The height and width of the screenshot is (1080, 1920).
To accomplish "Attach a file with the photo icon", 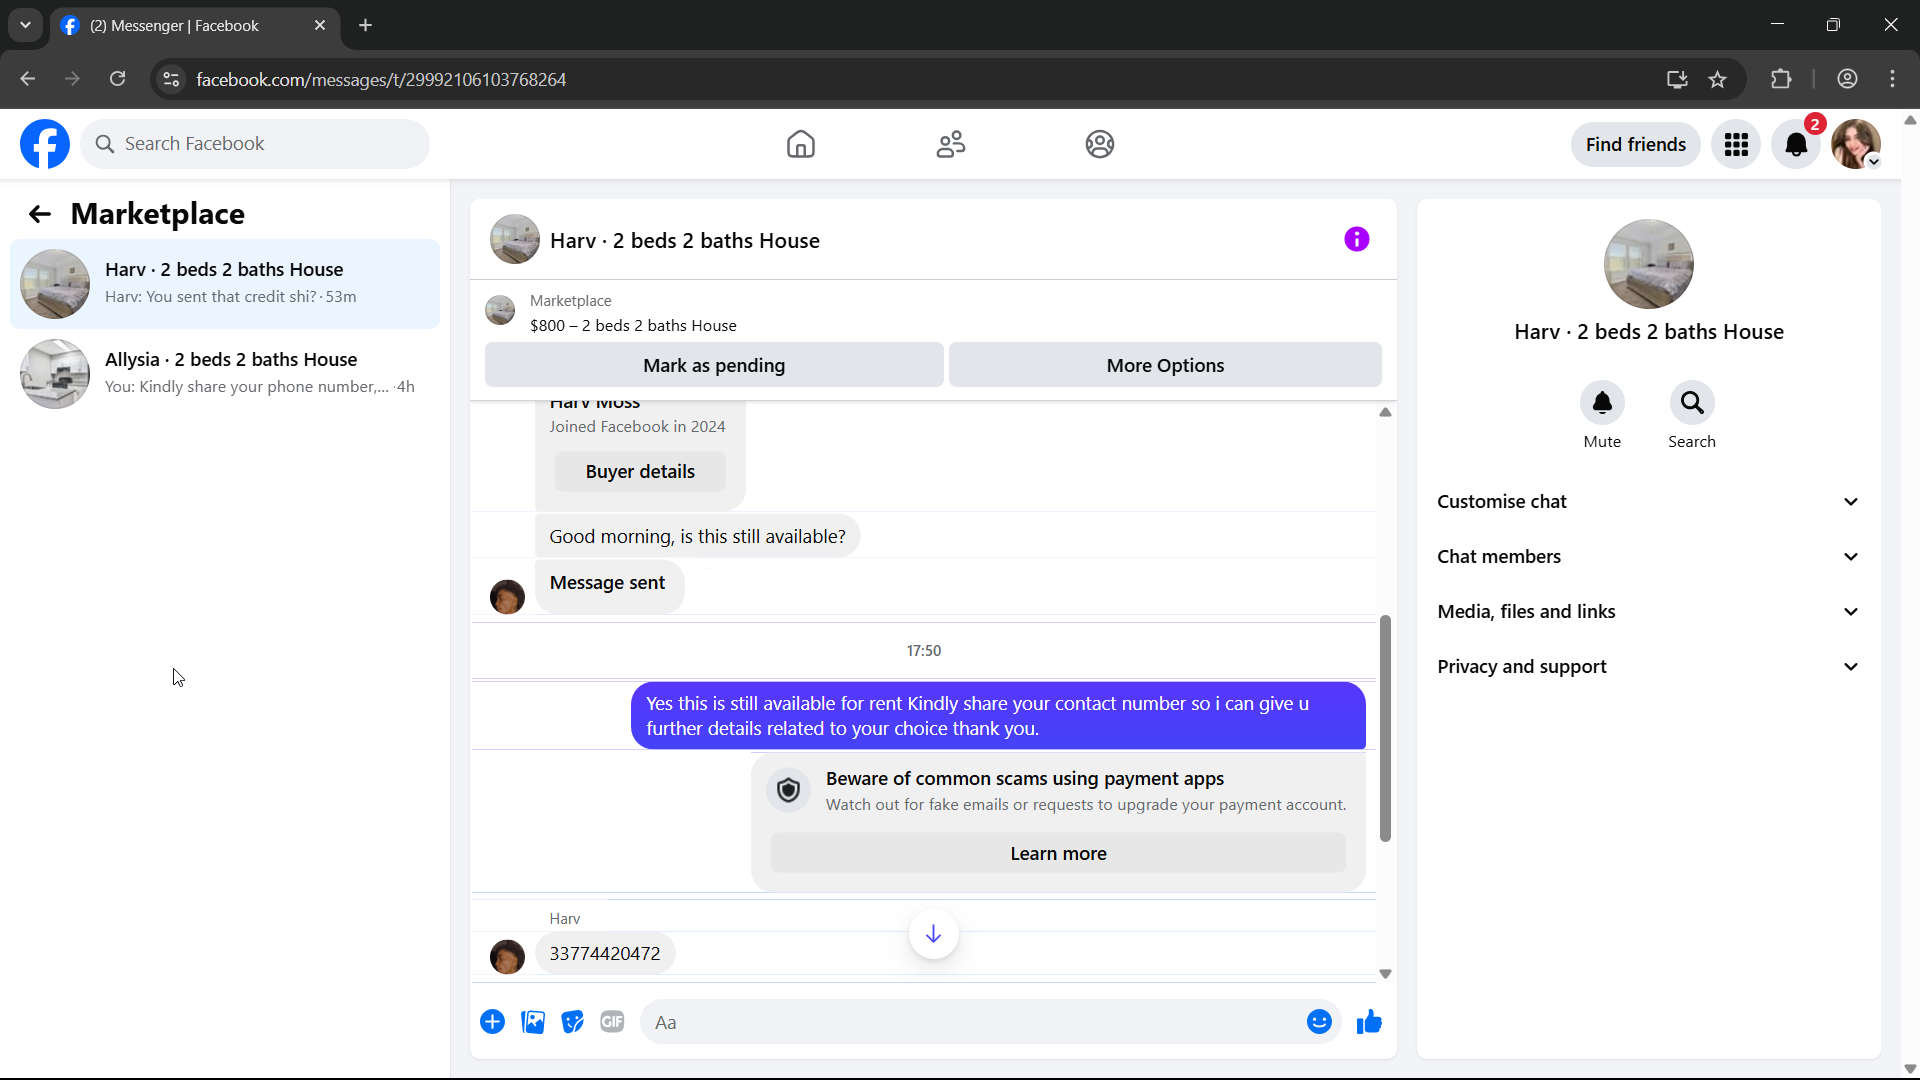I will (533, 1022).
